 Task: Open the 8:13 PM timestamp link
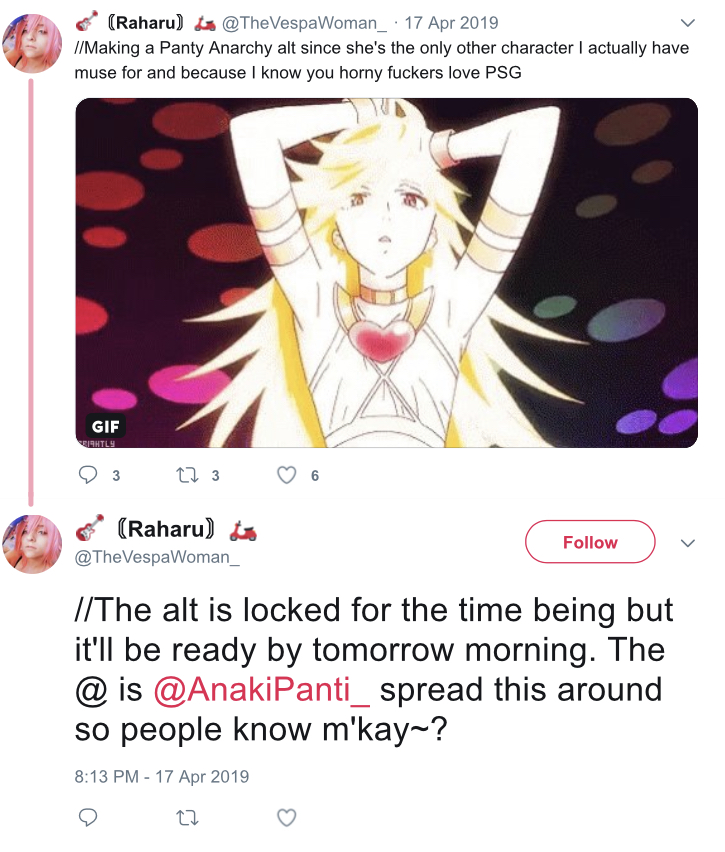tap(161, 776)
